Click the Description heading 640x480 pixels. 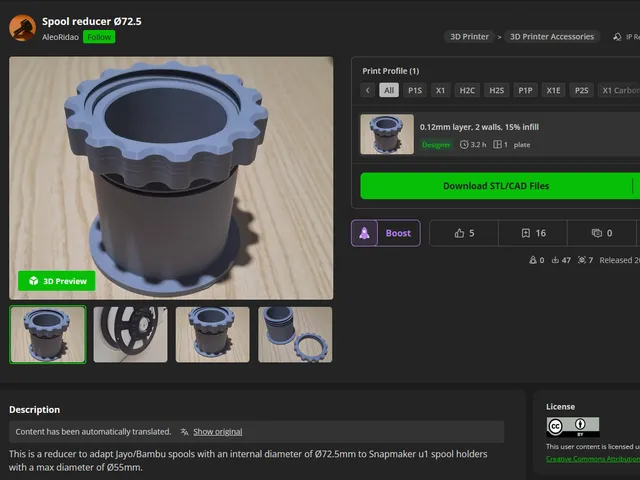(34, 410)
